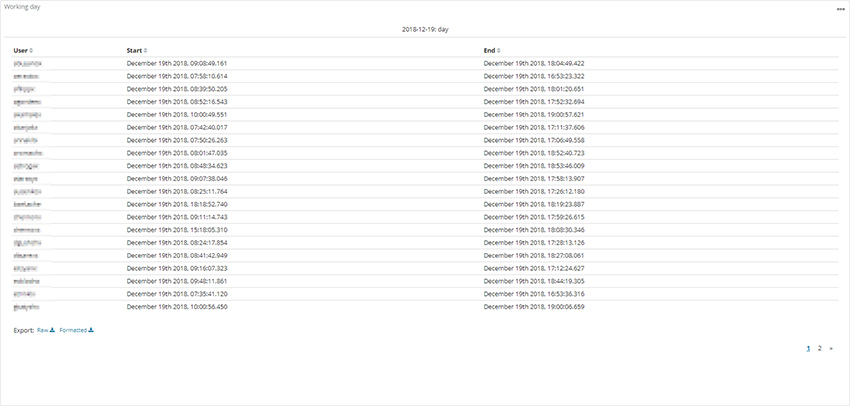Open the panel options ellipsis menu
850x406 pixels.
pos(840,9)
